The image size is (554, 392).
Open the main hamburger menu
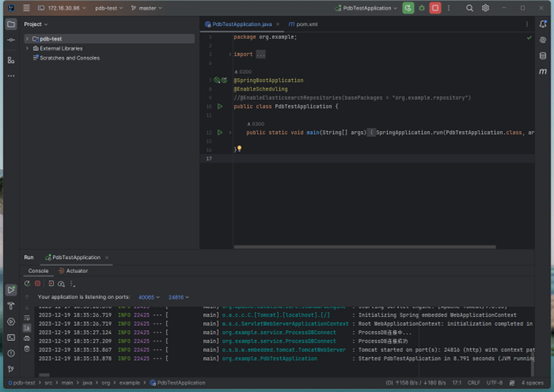[26, 8]
